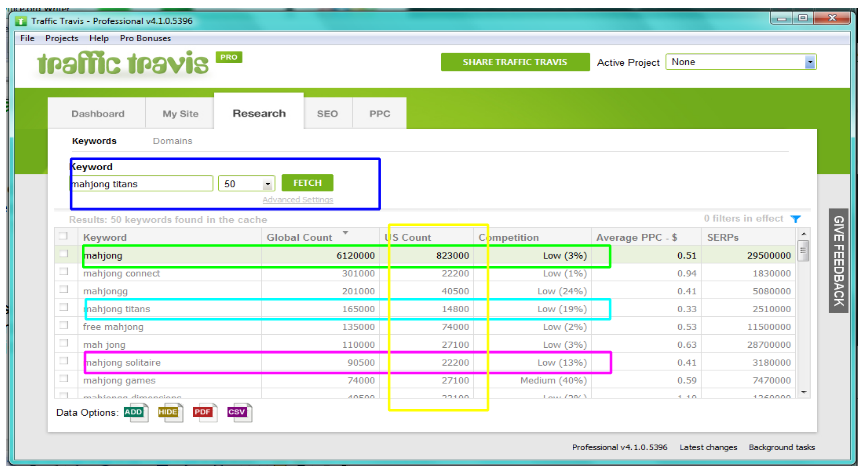This screenshot has height=472, width=865.
Task: Select the Keywords sub-tab
Action: 94,141
